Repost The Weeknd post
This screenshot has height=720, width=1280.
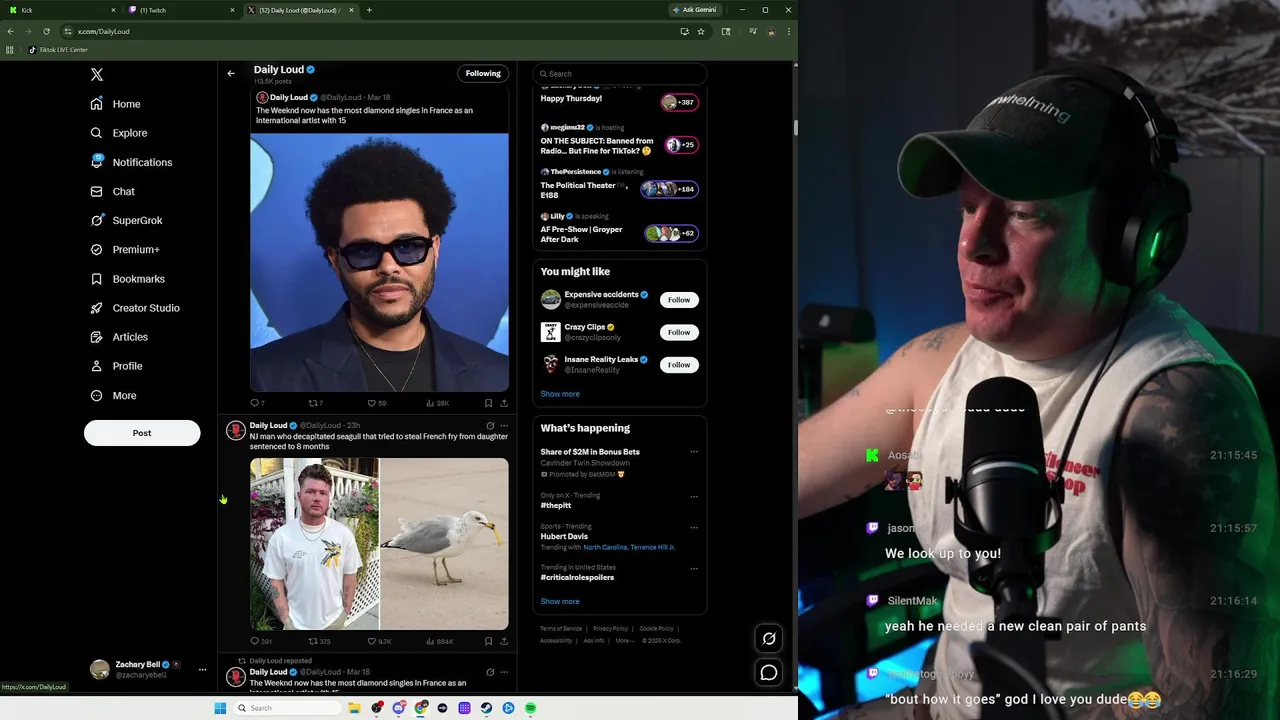coord(315,403)
